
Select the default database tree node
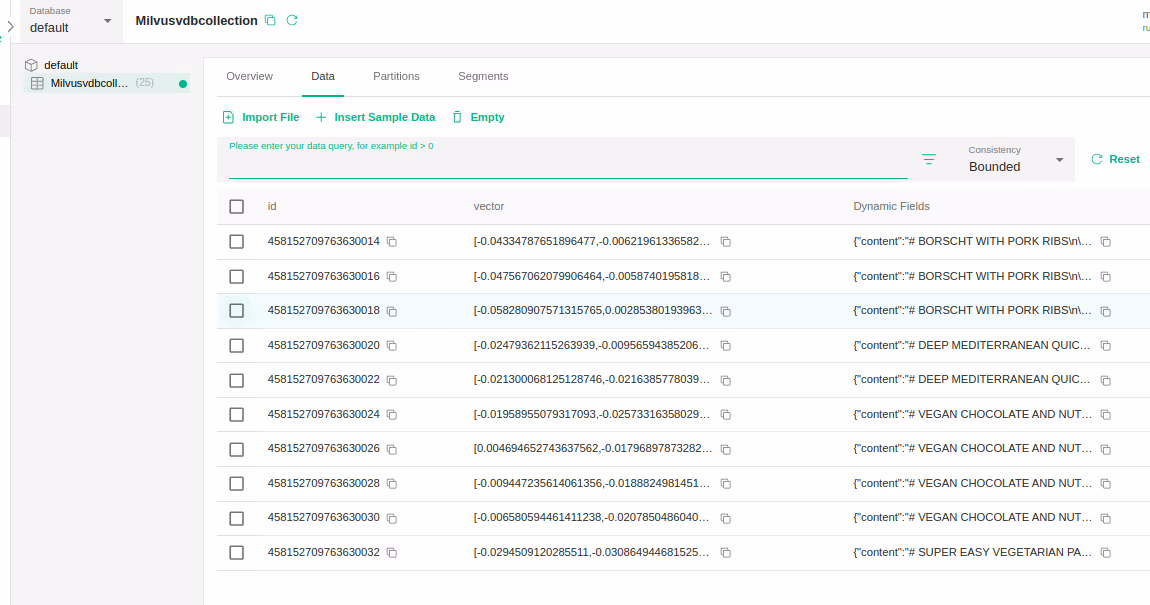(60, 65)
